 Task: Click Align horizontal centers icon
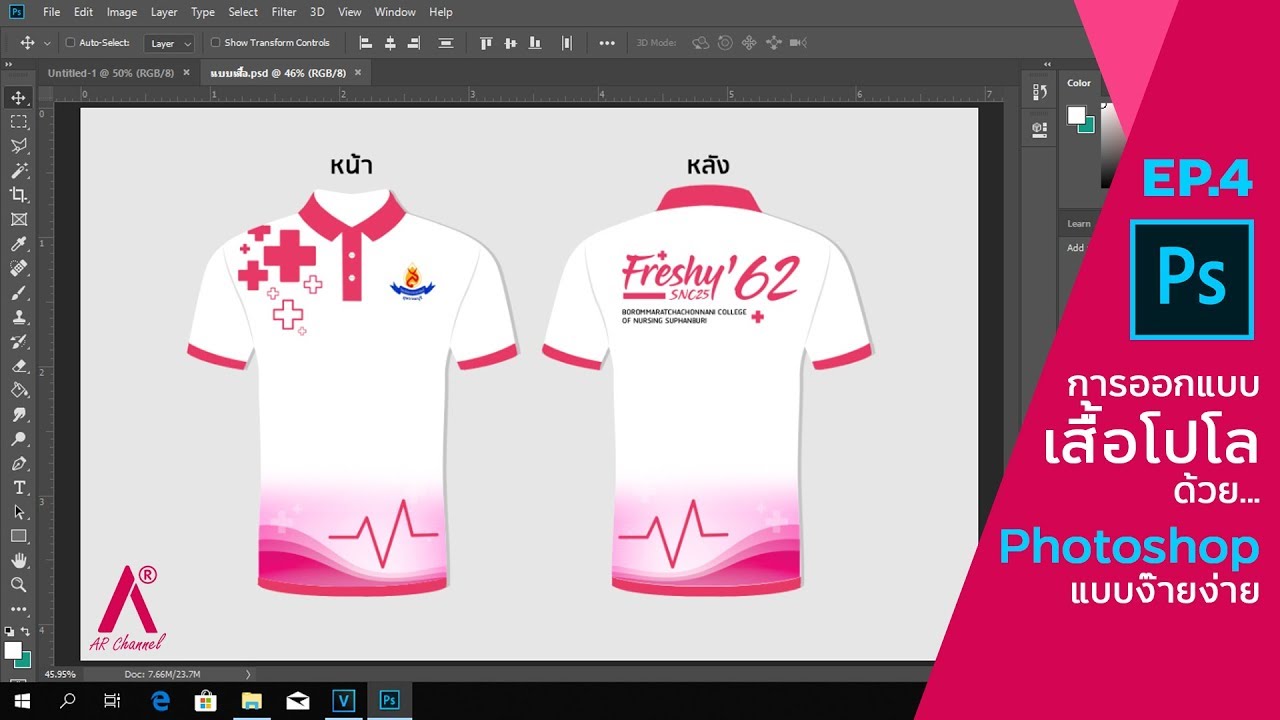(x=390, y=43)
